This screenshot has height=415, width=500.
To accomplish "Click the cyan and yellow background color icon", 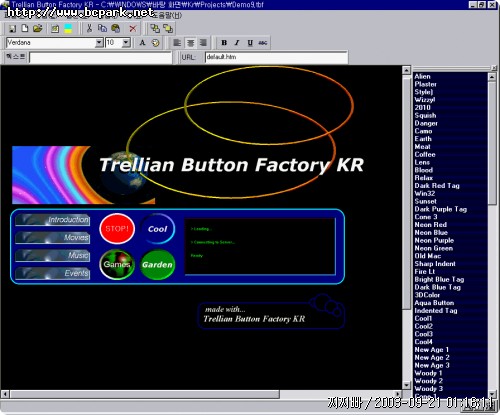I will point(68,29).
